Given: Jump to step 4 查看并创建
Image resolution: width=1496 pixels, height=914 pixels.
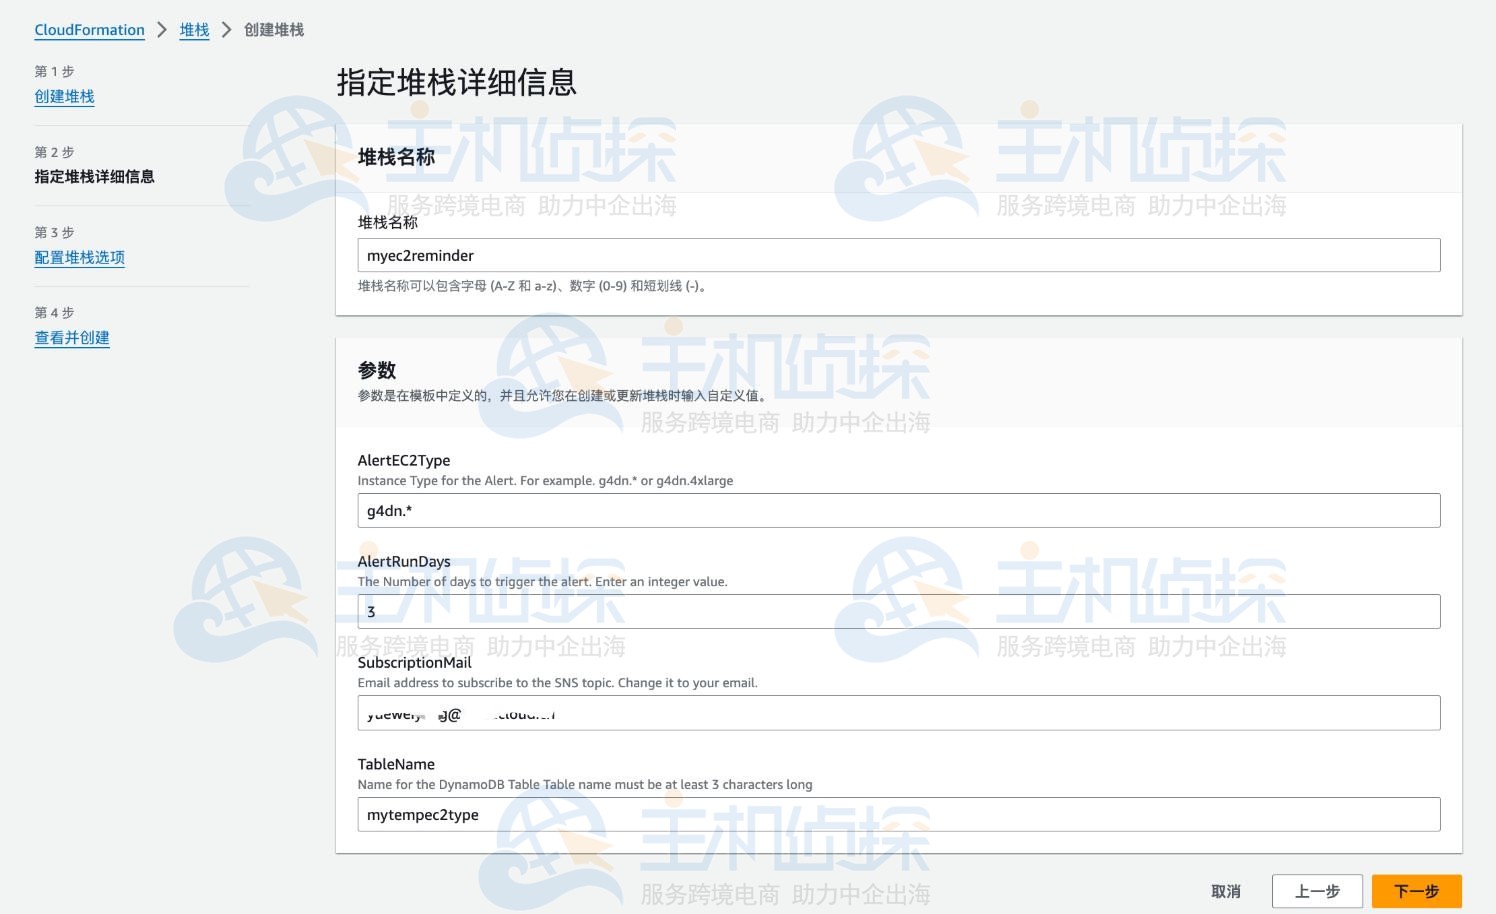Looking at the screenshot, I should click(71, 337).
